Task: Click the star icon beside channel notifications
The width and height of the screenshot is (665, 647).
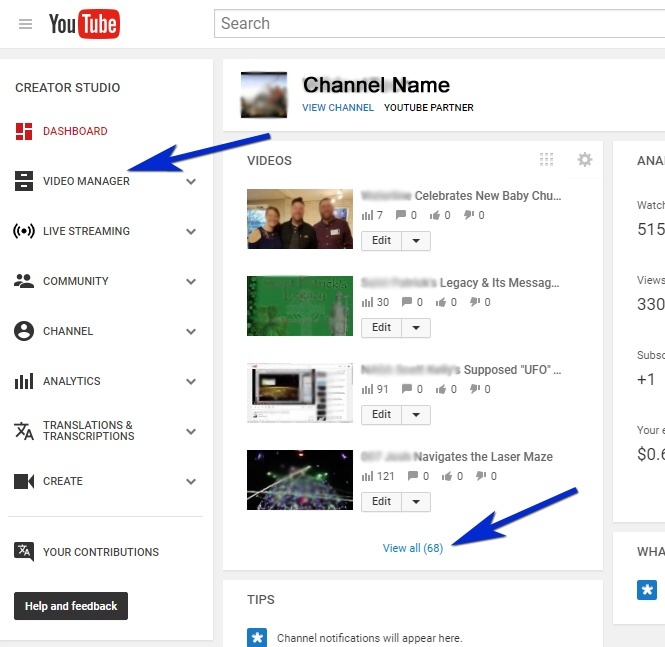Action: [257, 637]
